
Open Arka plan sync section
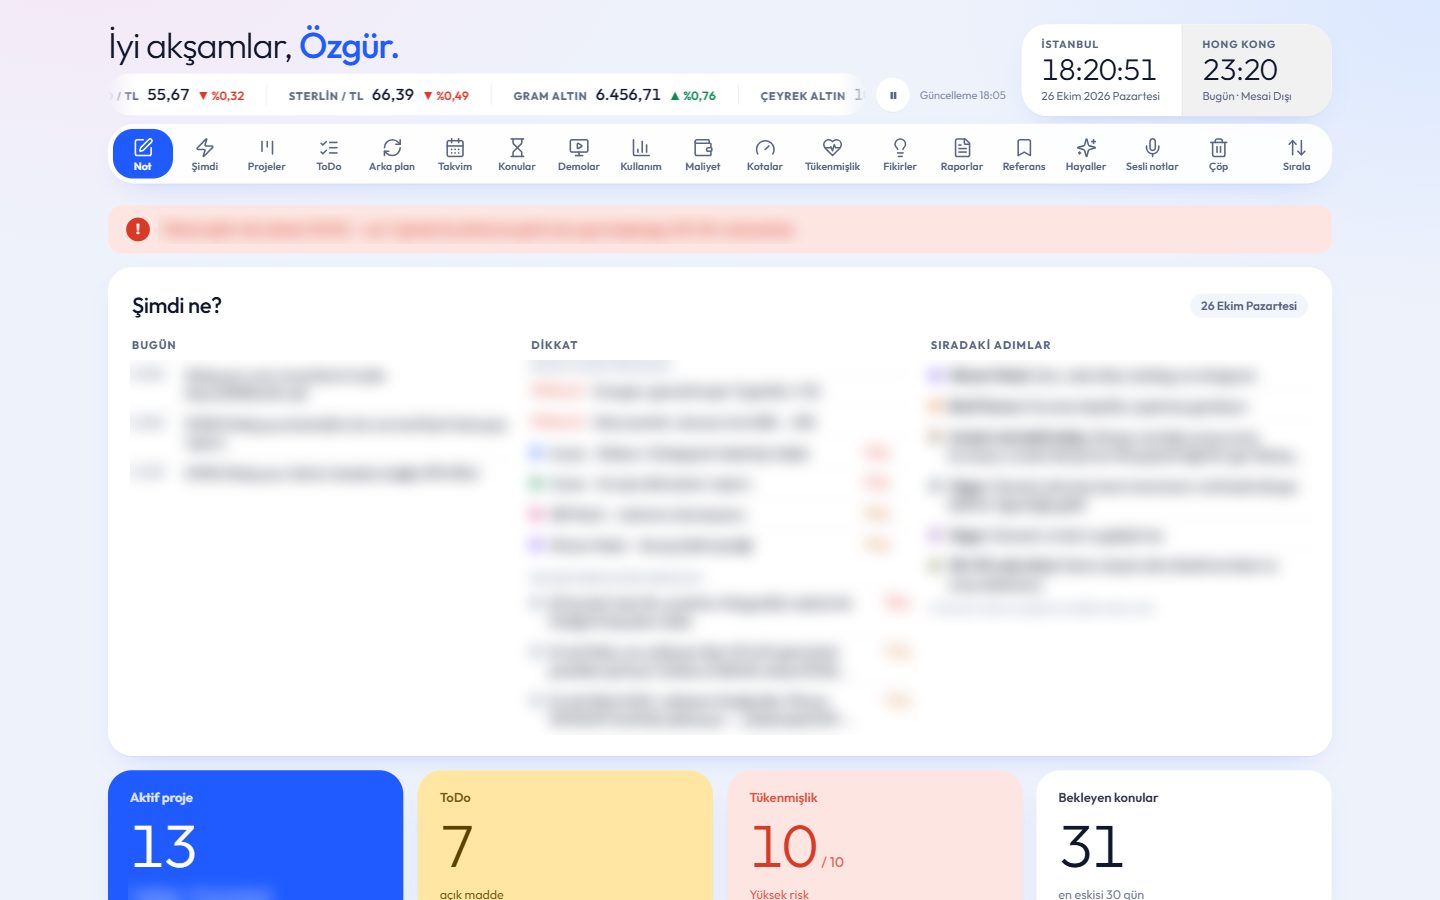click(392, 154)
